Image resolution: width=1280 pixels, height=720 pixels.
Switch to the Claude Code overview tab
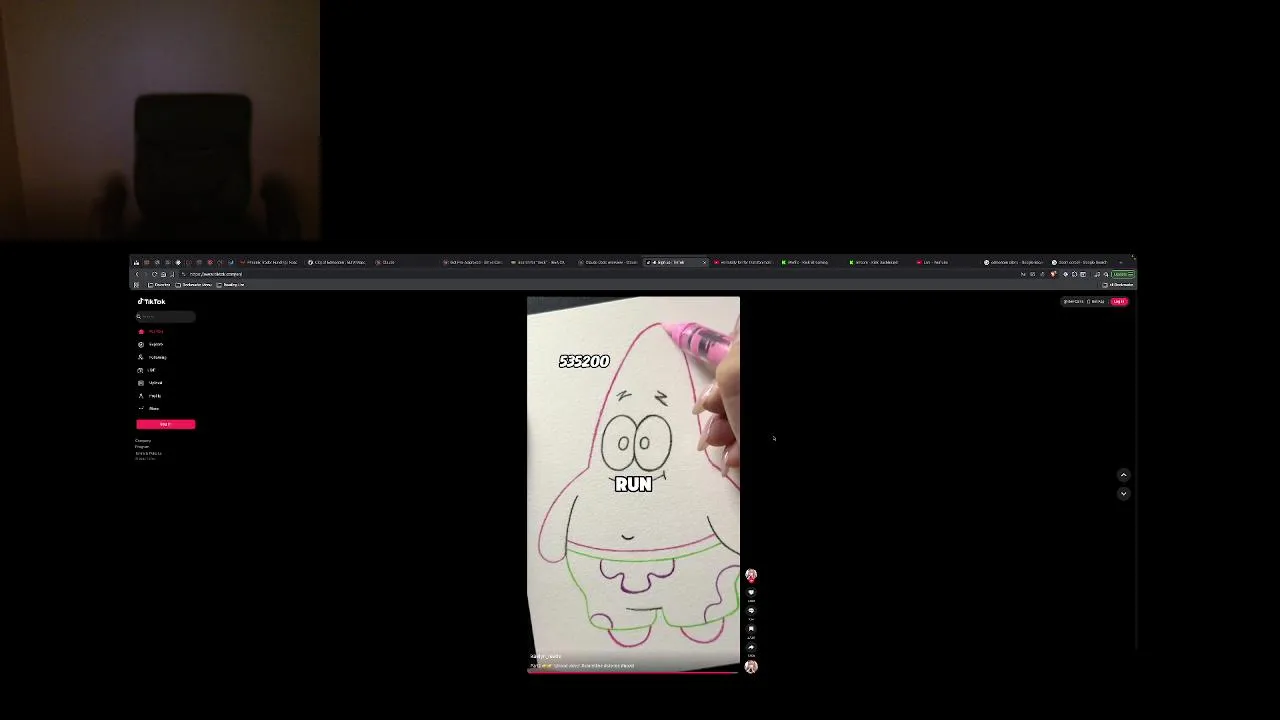click(608, 262)
